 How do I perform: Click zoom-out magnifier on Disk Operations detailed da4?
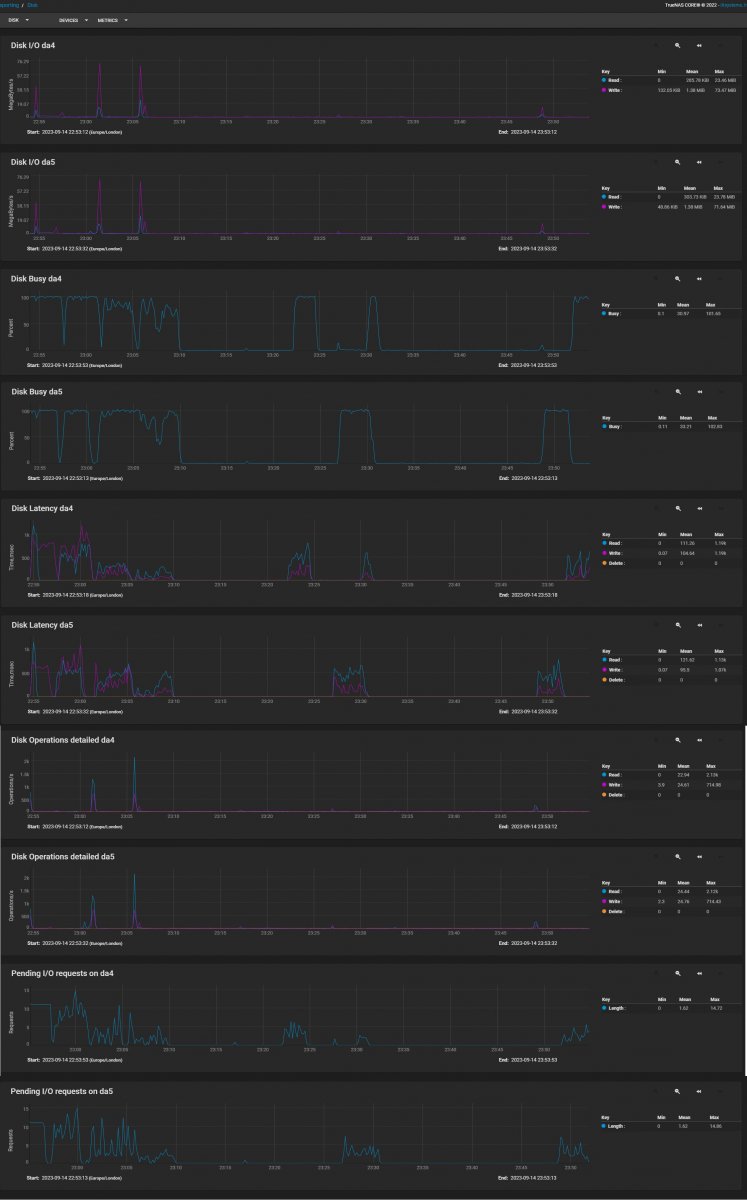pyautogui.click(x=677, y=740)
